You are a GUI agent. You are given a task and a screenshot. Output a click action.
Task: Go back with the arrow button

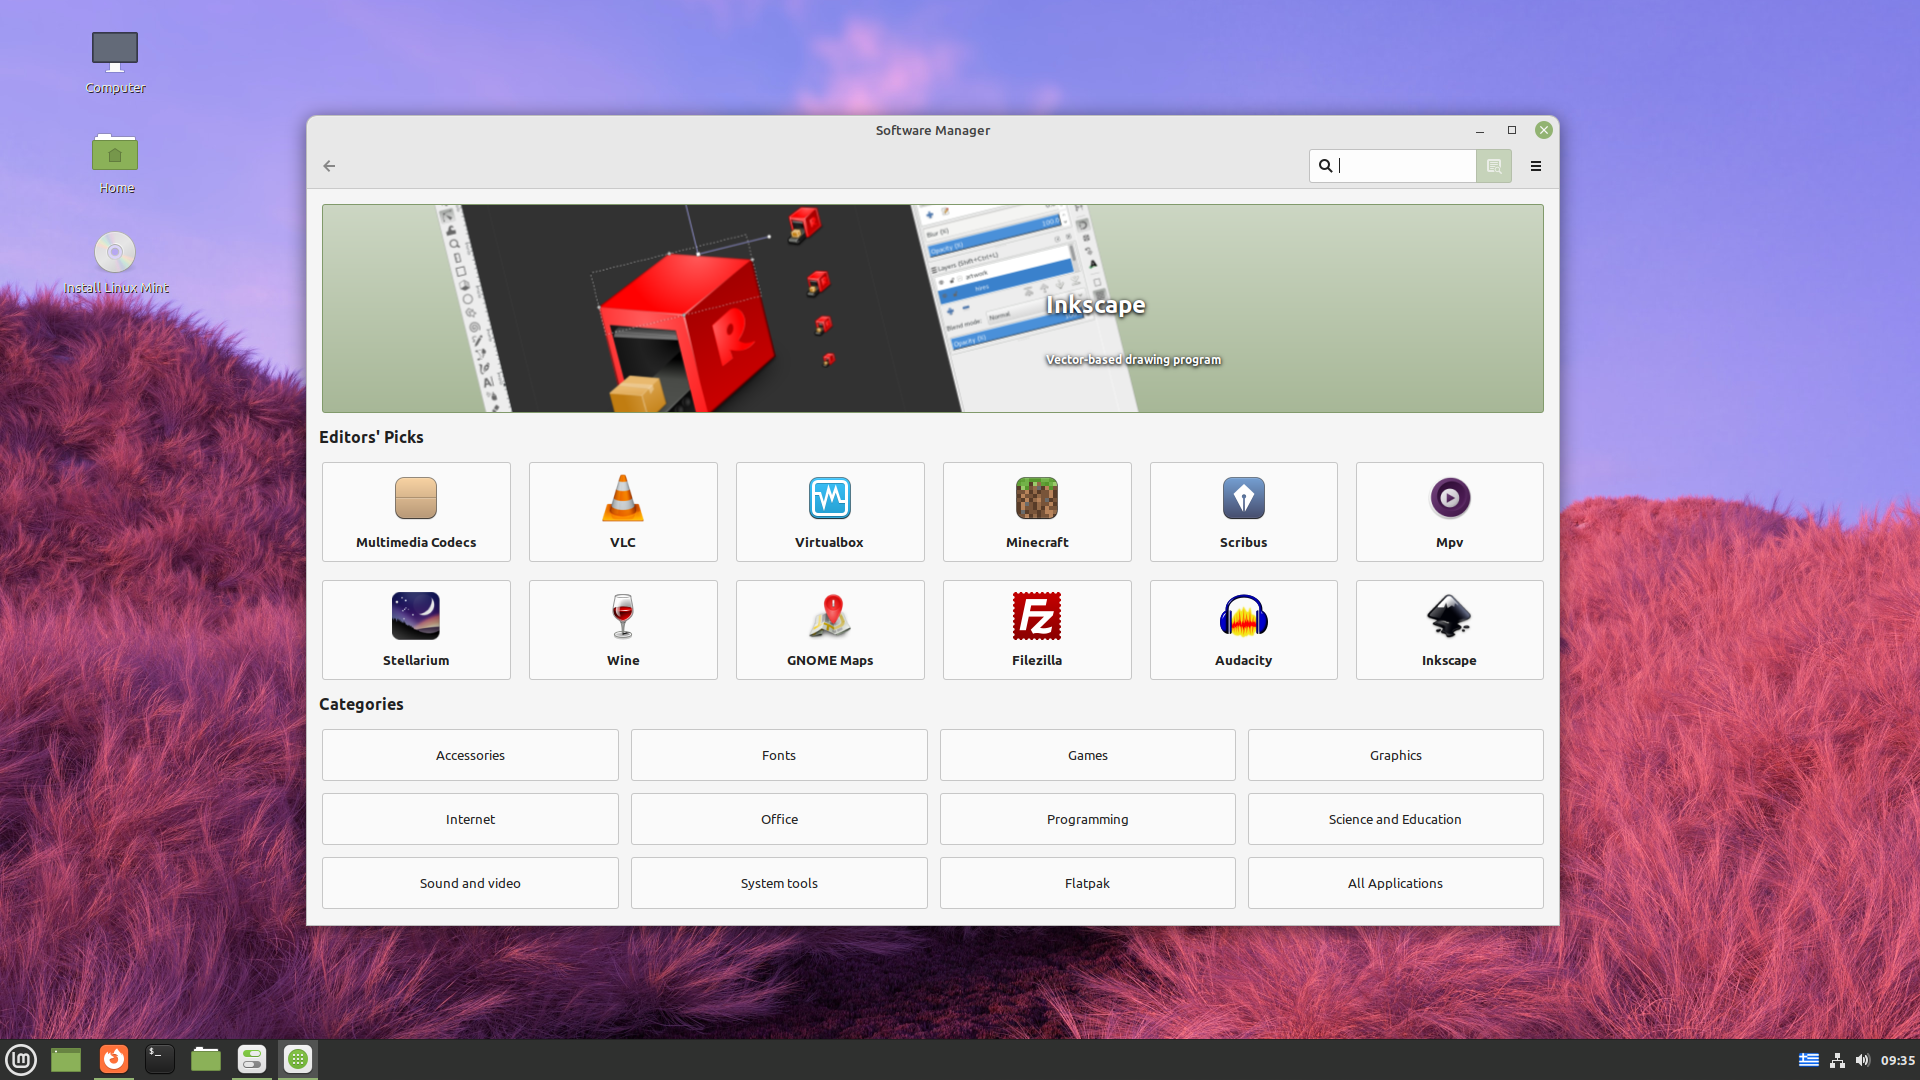pos(329,166)
